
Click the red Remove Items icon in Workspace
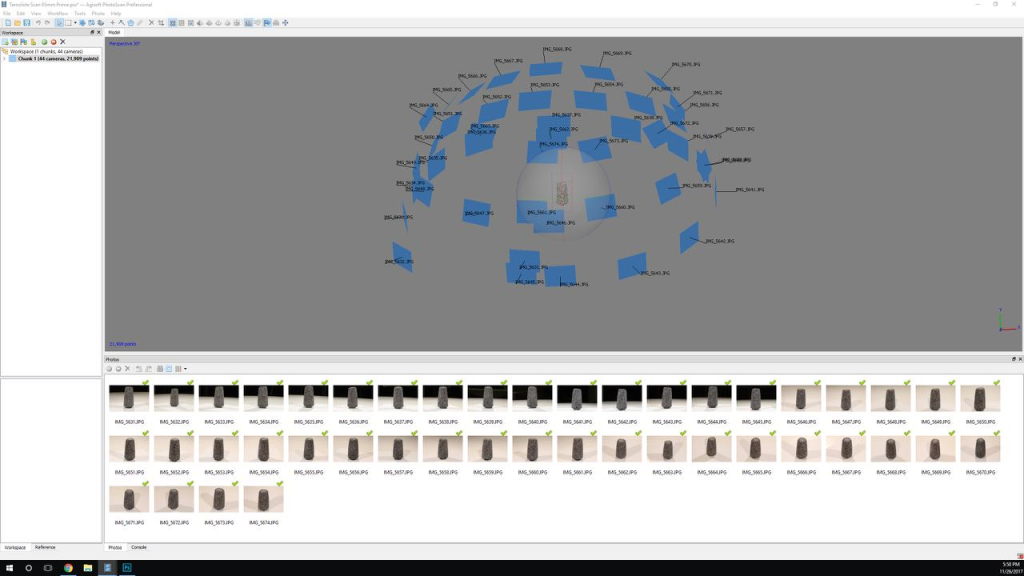tap(53, 42)
